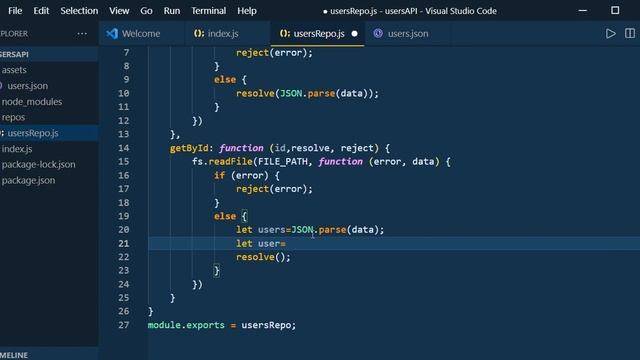Click line number 21 in the gutter
This screenshot has height=360, width=640.
point(124,243)
